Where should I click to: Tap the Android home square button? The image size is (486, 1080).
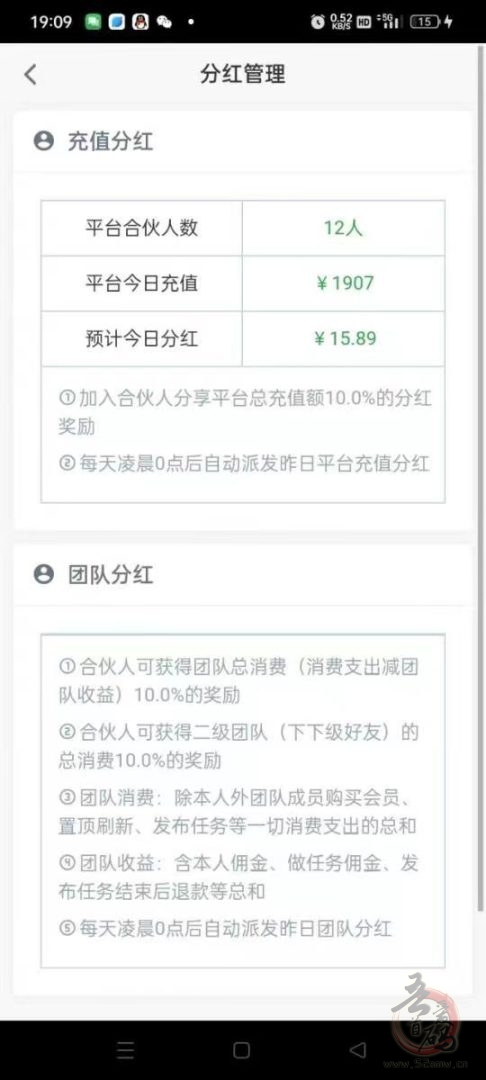tap(242, 1050)
